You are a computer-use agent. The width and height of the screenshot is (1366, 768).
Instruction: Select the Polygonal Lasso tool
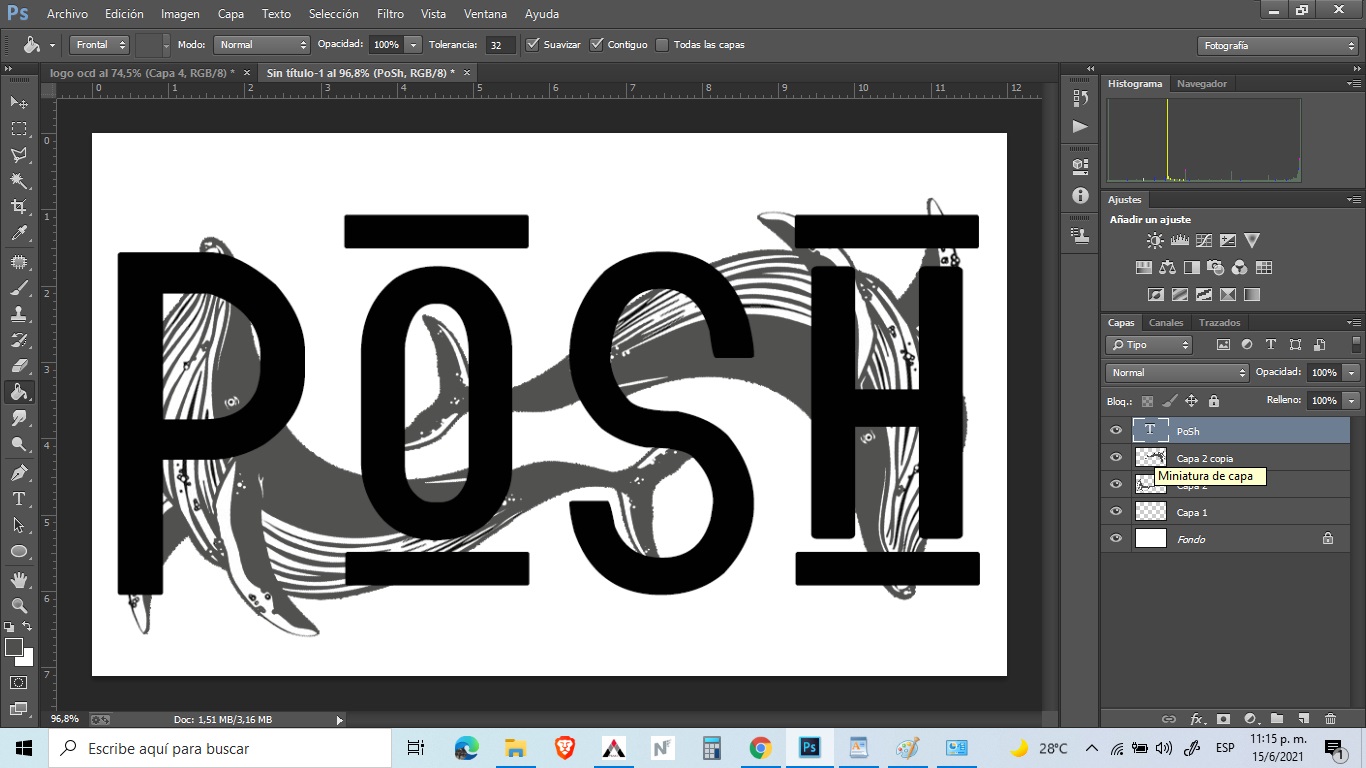19,154
